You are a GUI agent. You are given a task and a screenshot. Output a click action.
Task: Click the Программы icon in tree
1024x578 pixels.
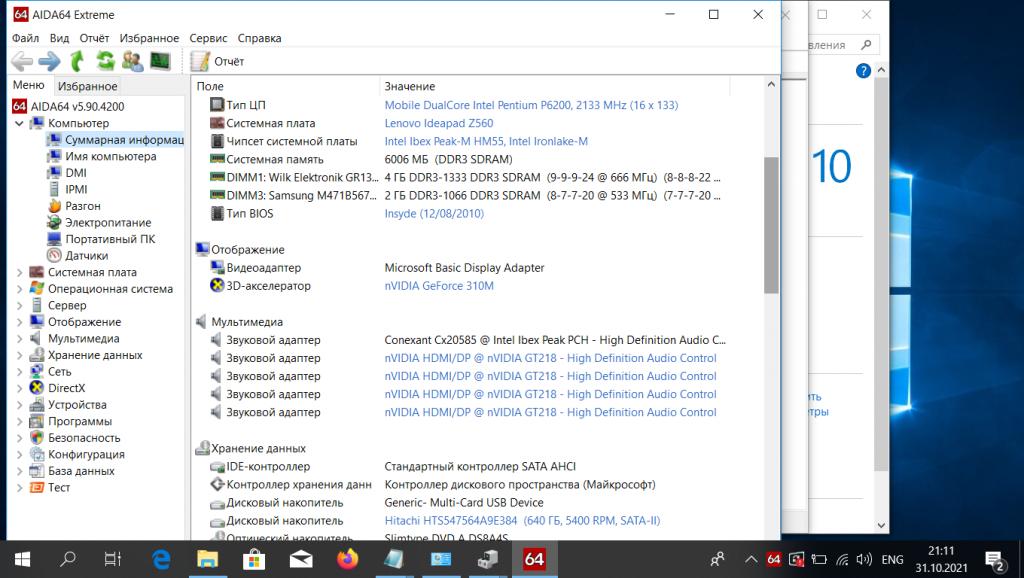pyautogui.click(x=37, y=421)
